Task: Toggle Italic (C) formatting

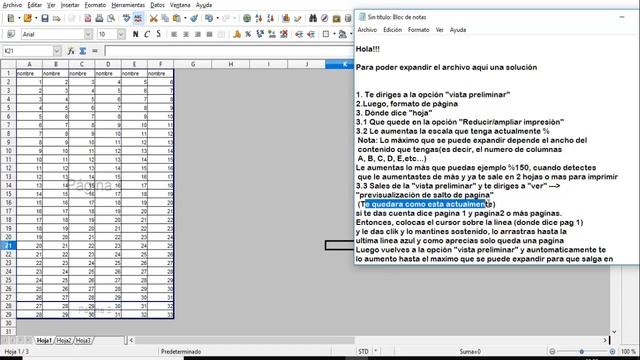Action: click(147, 34)
